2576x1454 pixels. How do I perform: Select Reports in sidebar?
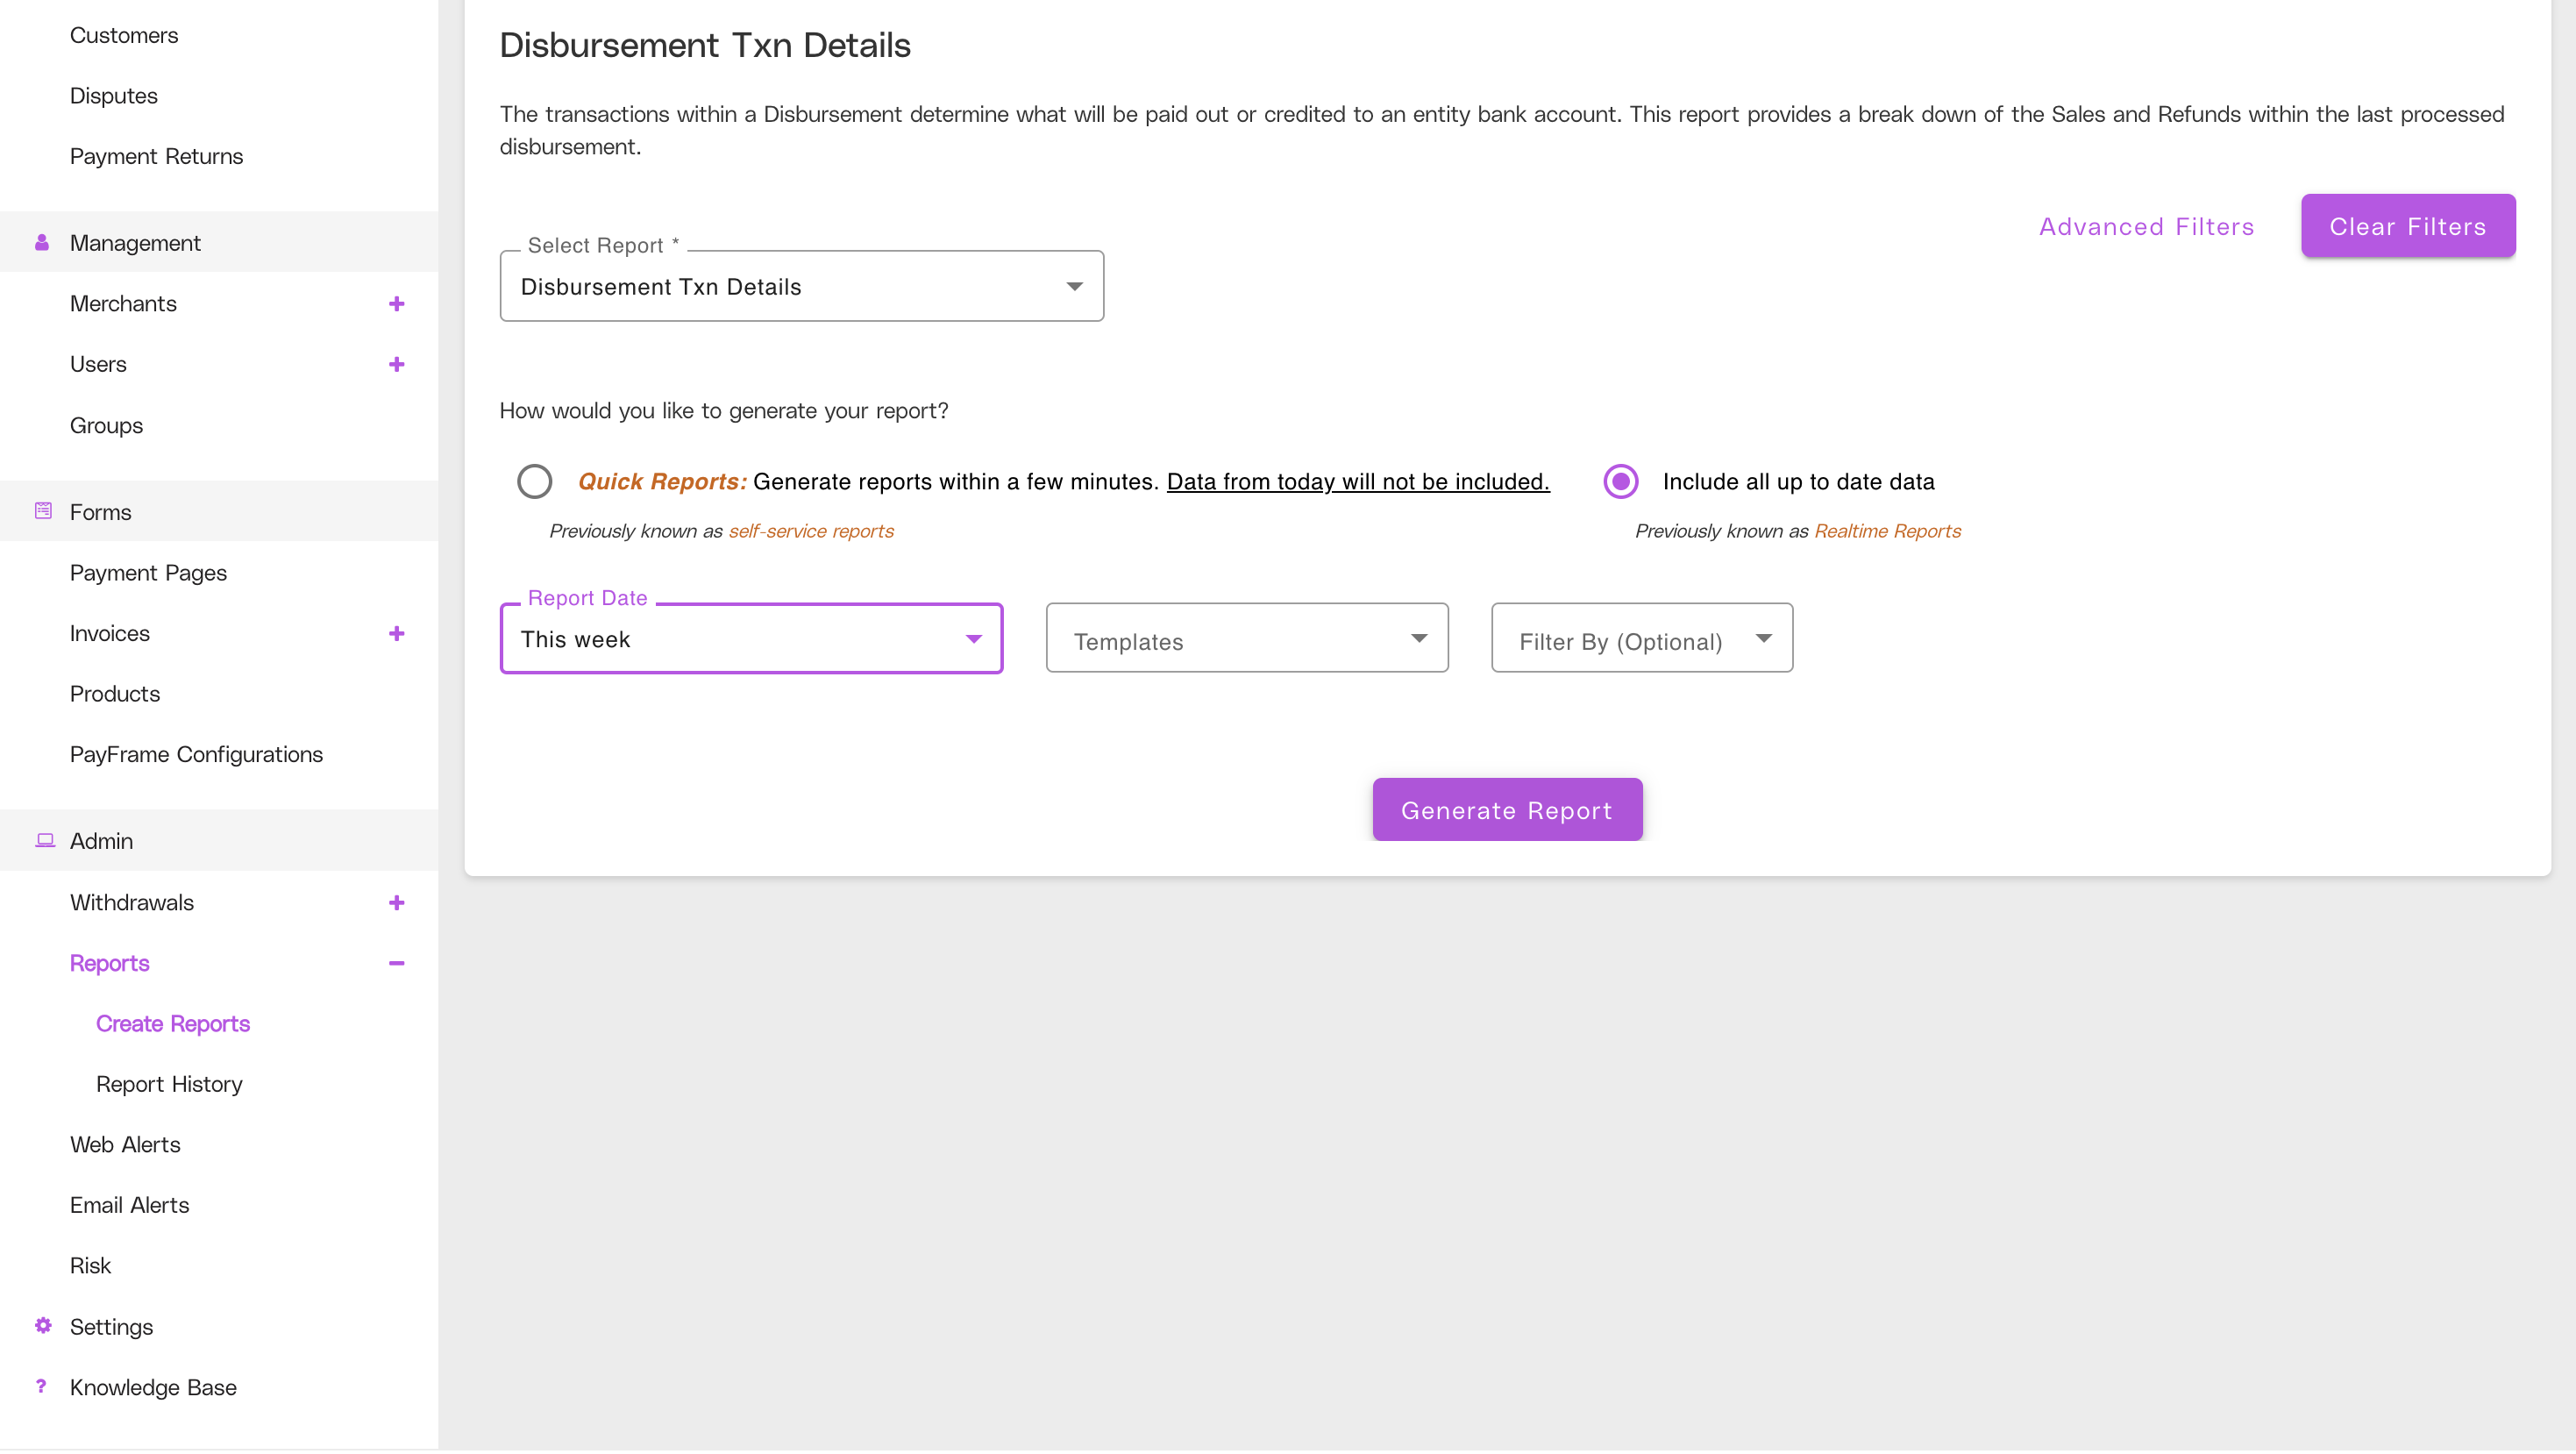pos(110,963)
